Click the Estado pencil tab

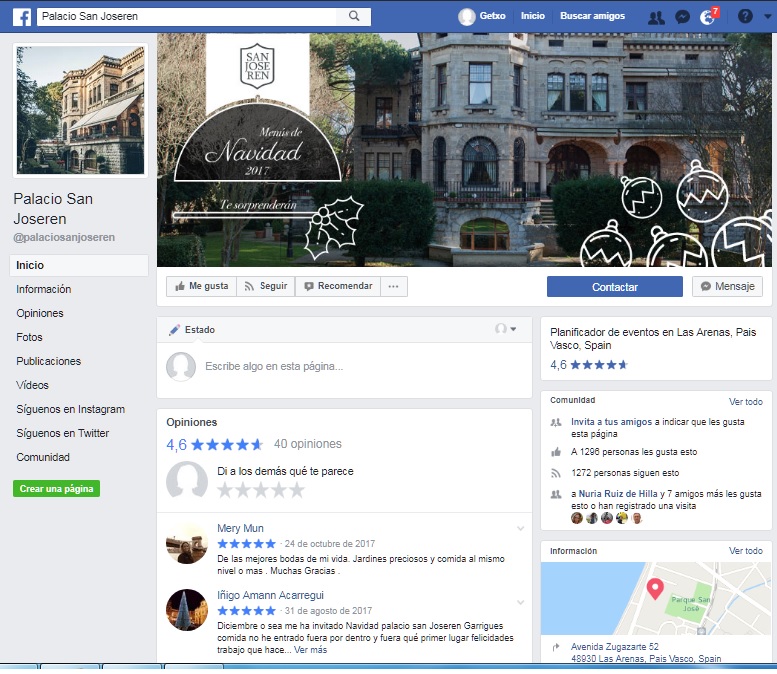point(192,330)
